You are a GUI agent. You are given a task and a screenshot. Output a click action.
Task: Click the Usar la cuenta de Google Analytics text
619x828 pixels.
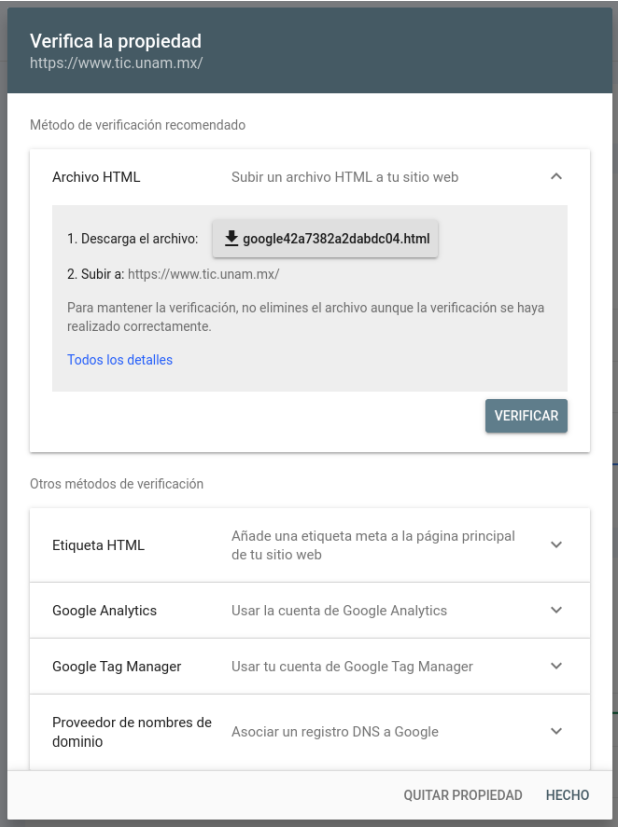(x=339, y=610)
